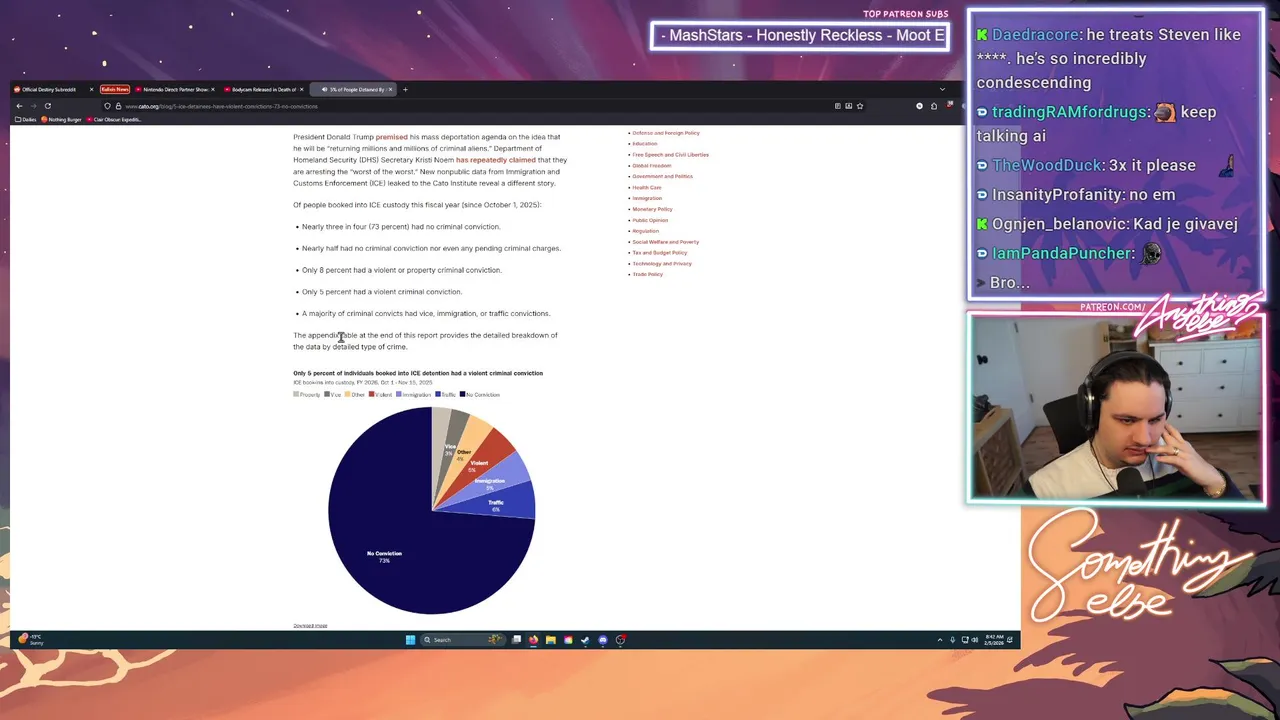Click the No Conviction legend swatch
1280x720 pixels.
click(462, 395)
